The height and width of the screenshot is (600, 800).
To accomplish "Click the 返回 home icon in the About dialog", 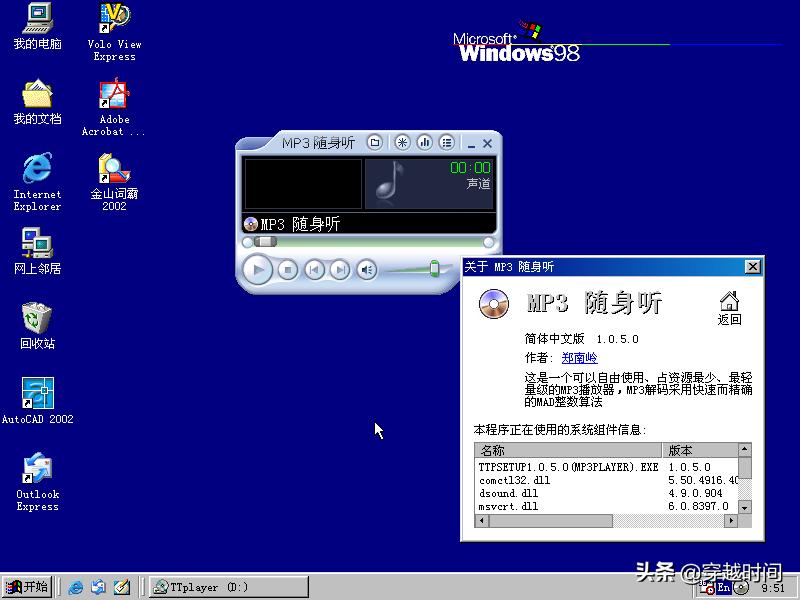I will (731, 303).
